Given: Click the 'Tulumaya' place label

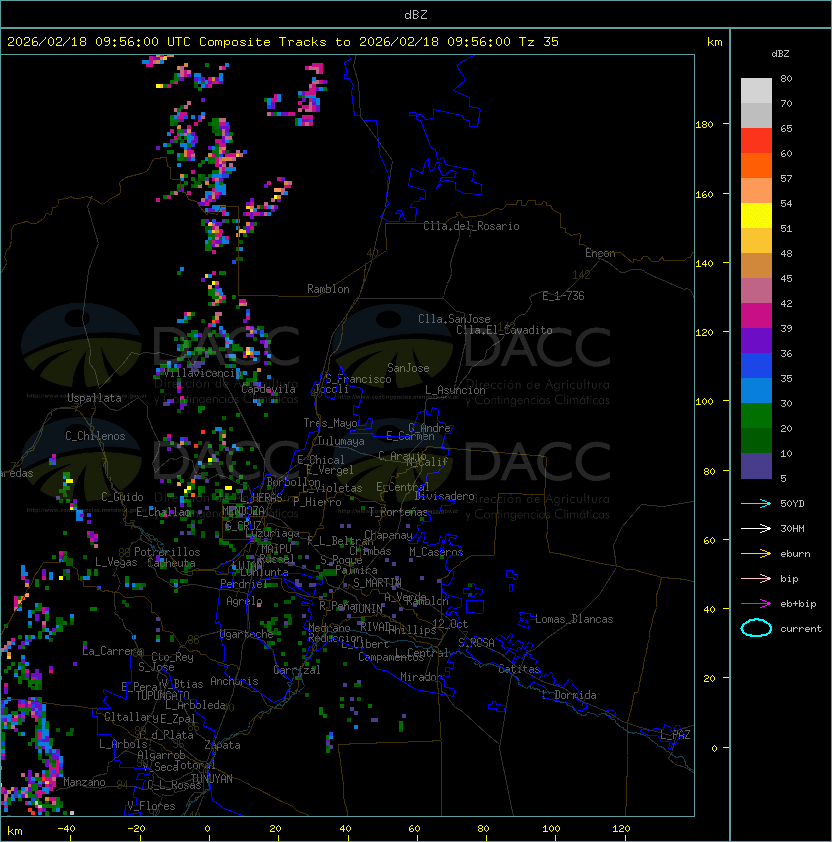Looking at the screenshot, I should [x=341, y=441].
